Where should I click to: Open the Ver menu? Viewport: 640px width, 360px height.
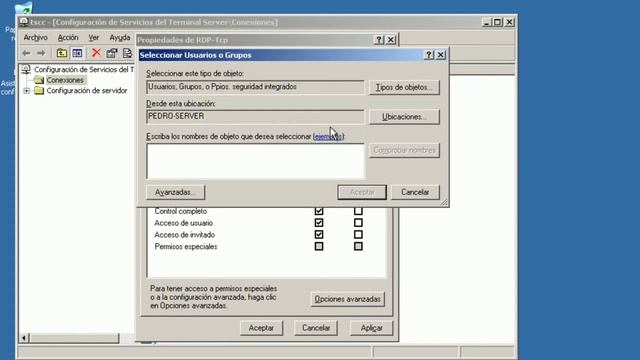(x=94, y=38)
